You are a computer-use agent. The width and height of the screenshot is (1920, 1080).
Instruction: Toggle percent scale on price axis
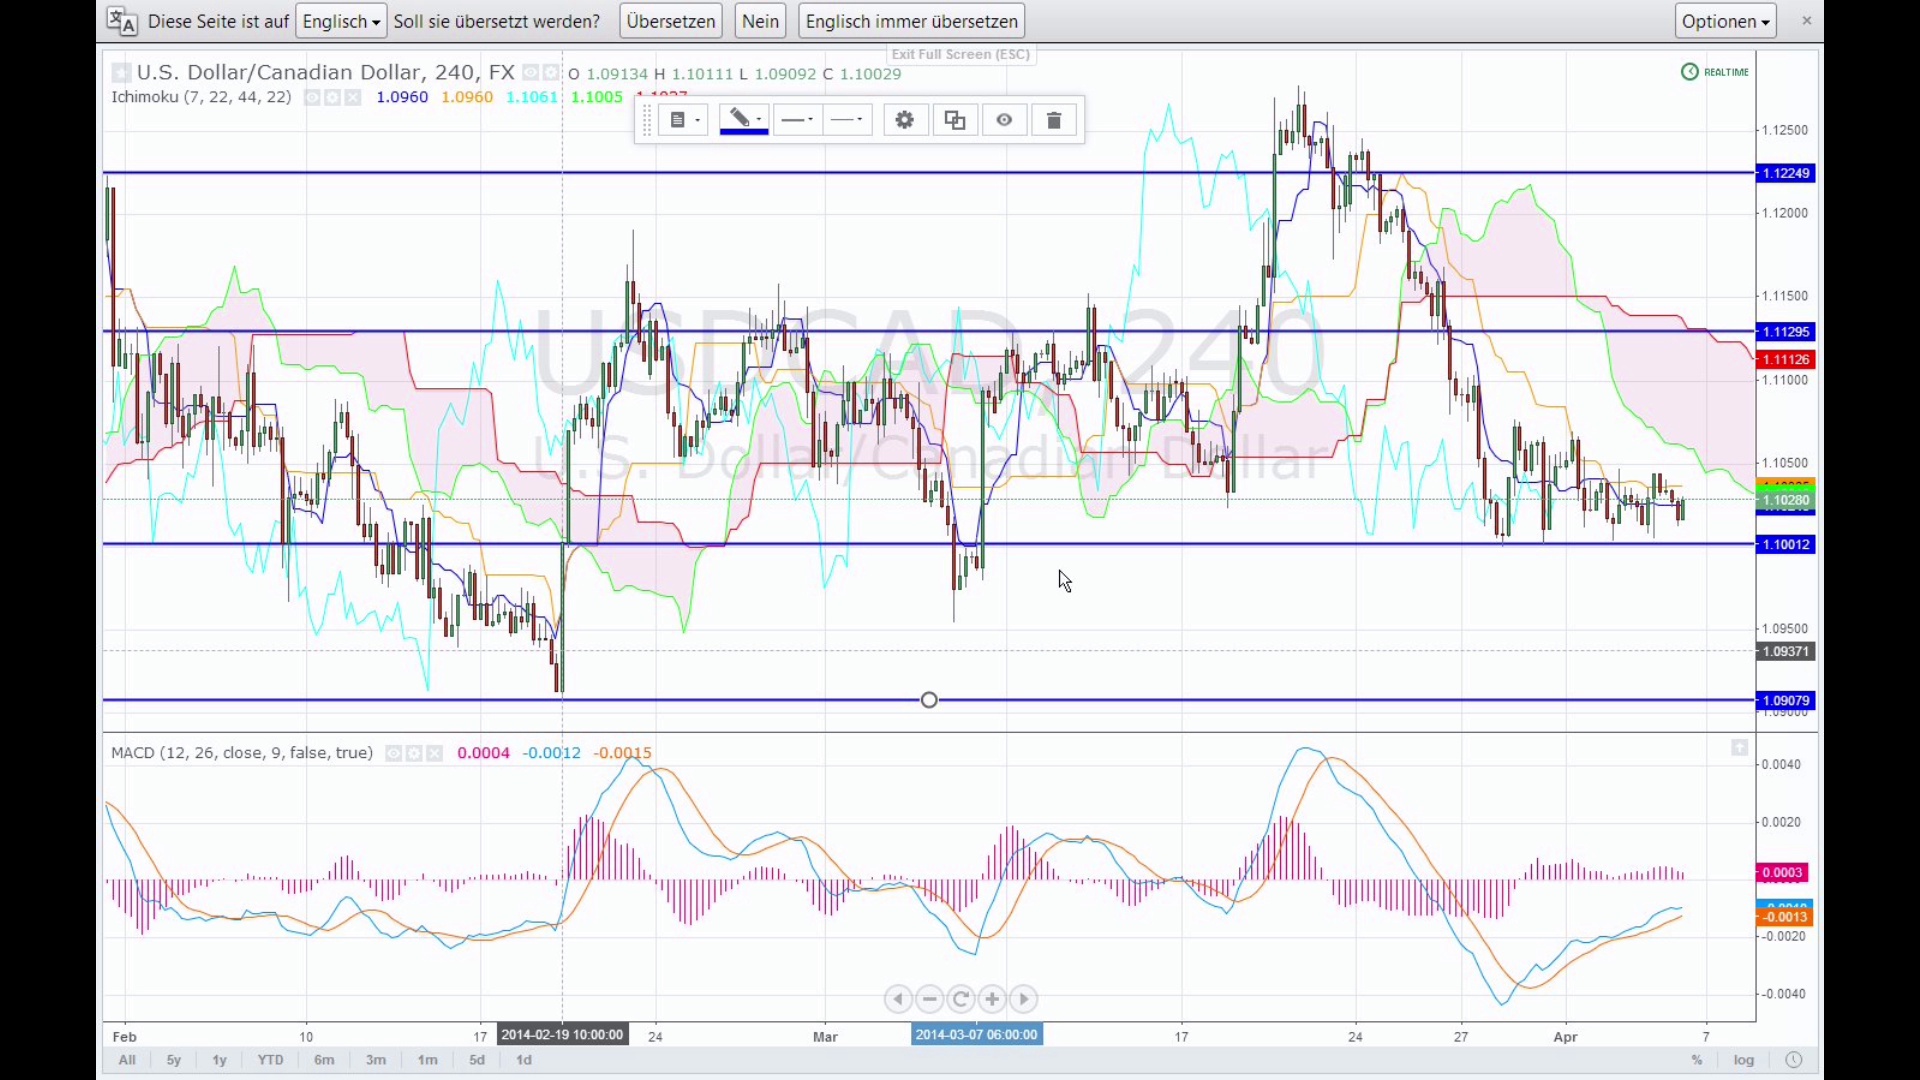(1697, 1060)
